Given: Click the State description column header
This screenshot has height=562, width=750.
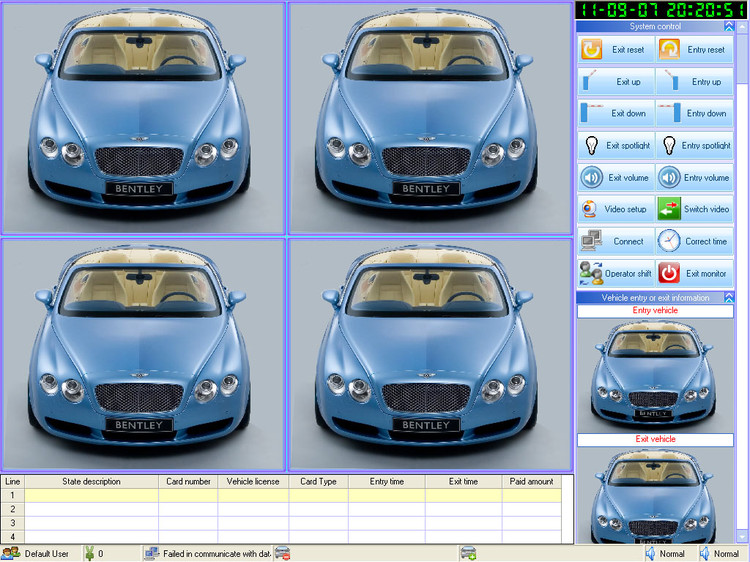Looking at the screenshot, I should coord(91,482).
